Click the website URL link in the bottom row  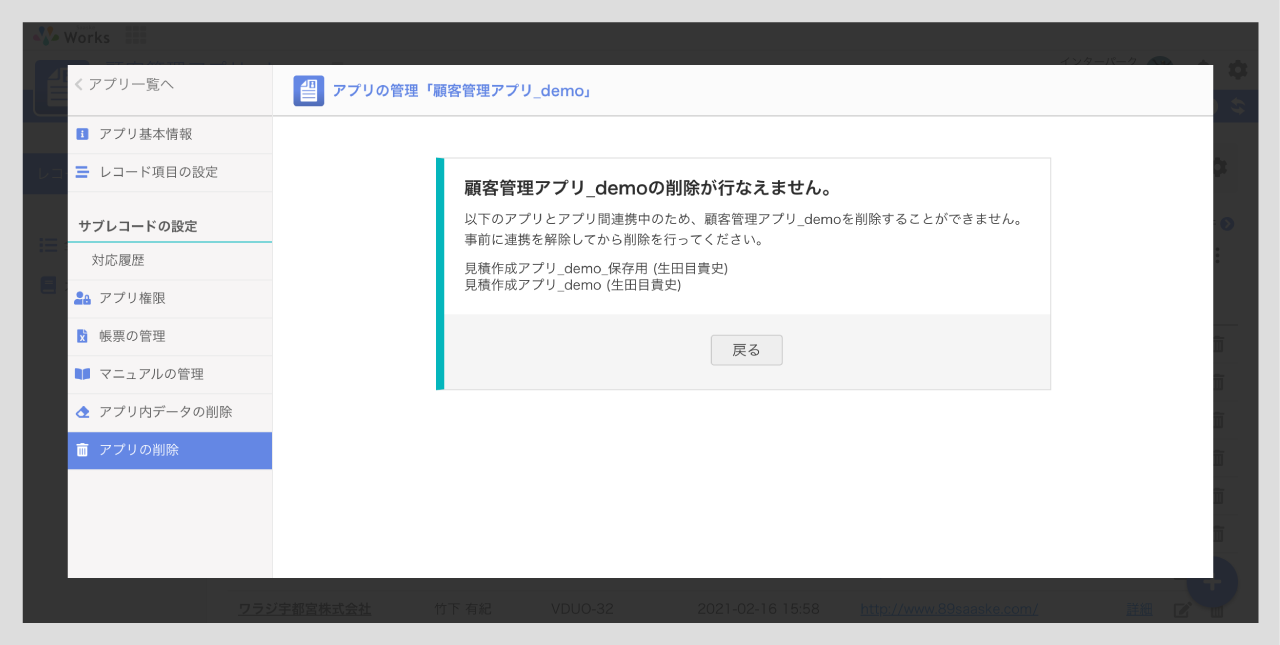(948, 608)
